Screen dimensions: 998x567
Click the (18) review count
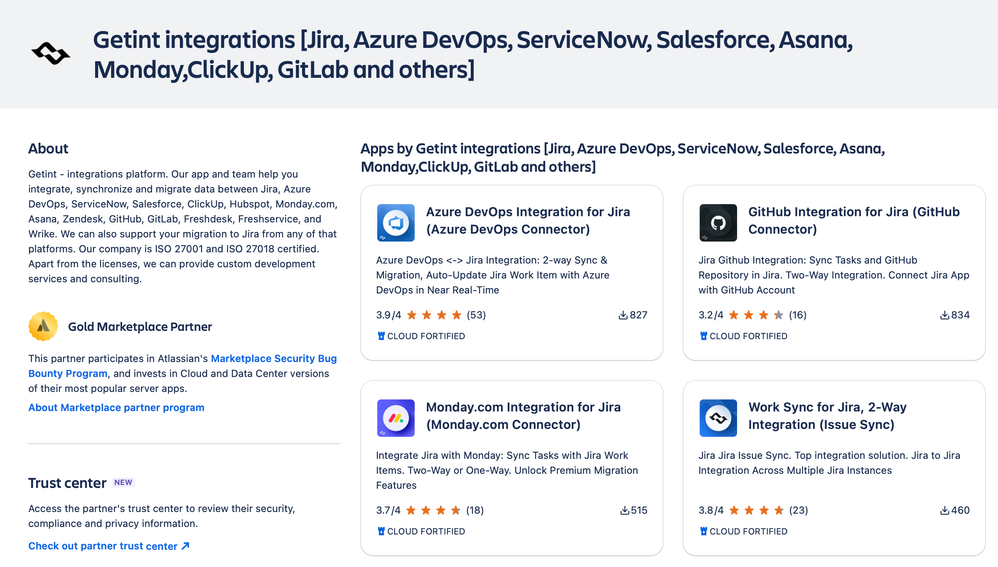[475, 510]
